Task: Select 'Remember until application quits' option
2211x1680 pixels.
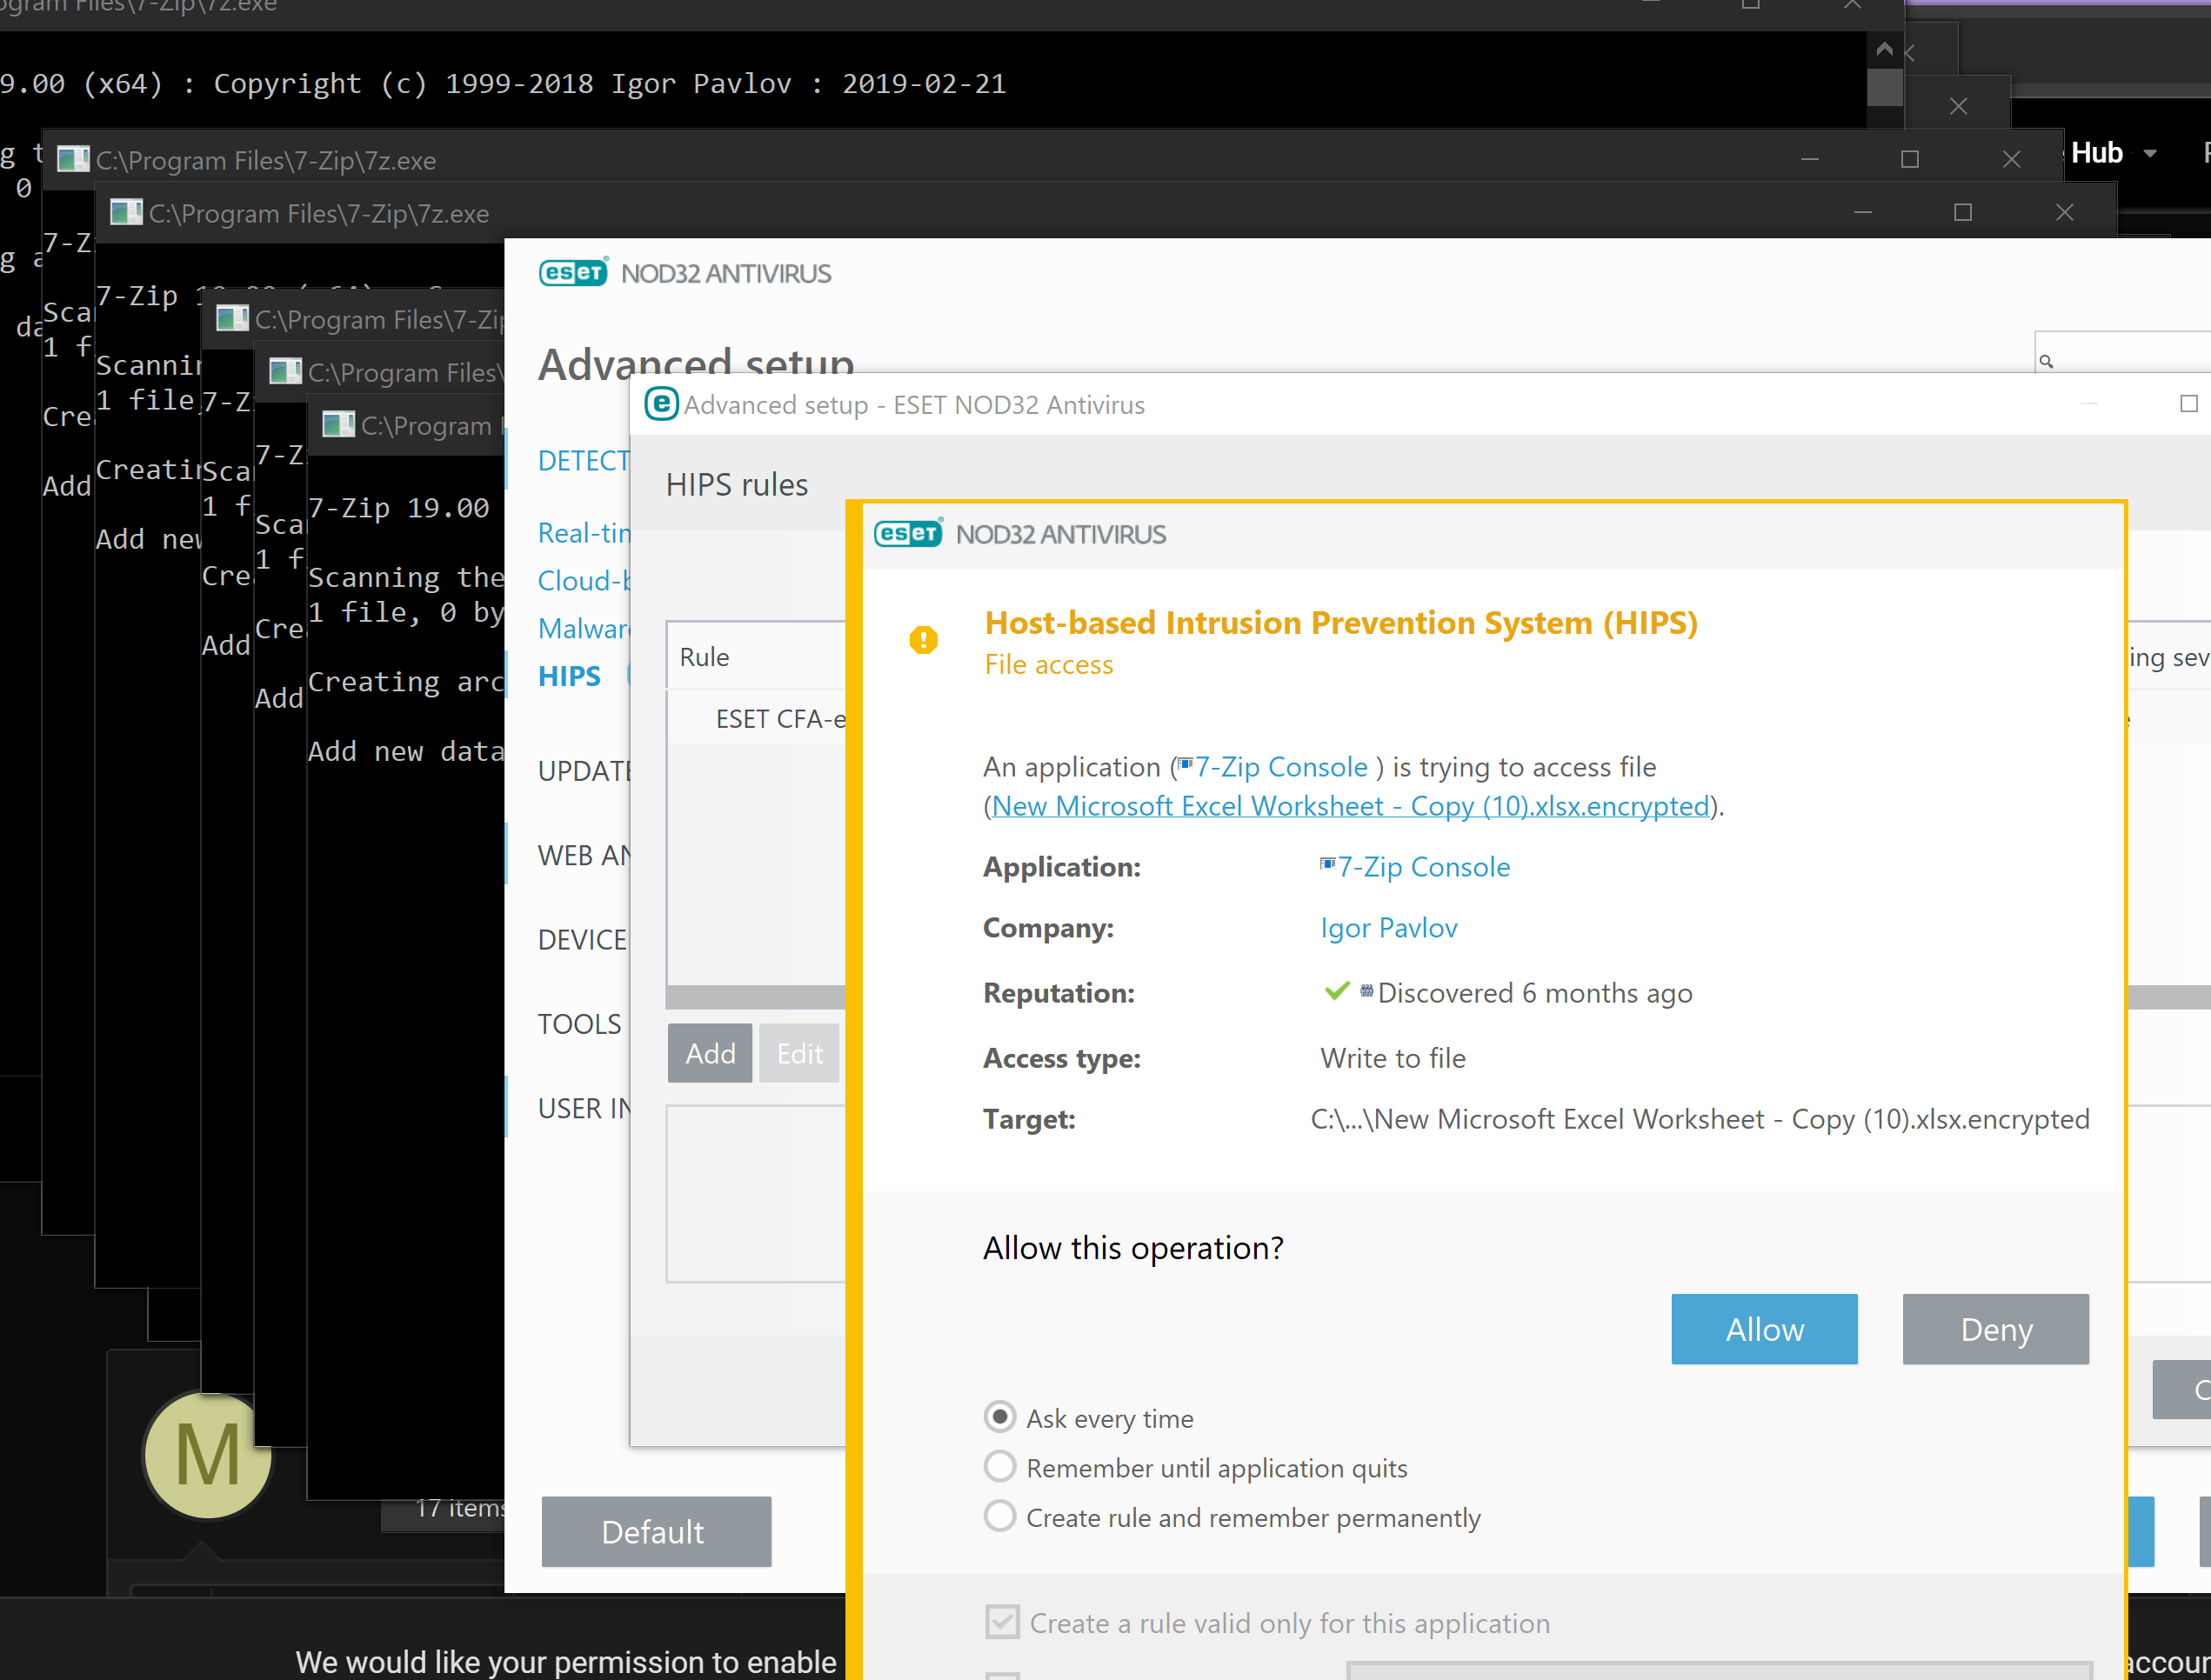Action: coord(1000,1467)
